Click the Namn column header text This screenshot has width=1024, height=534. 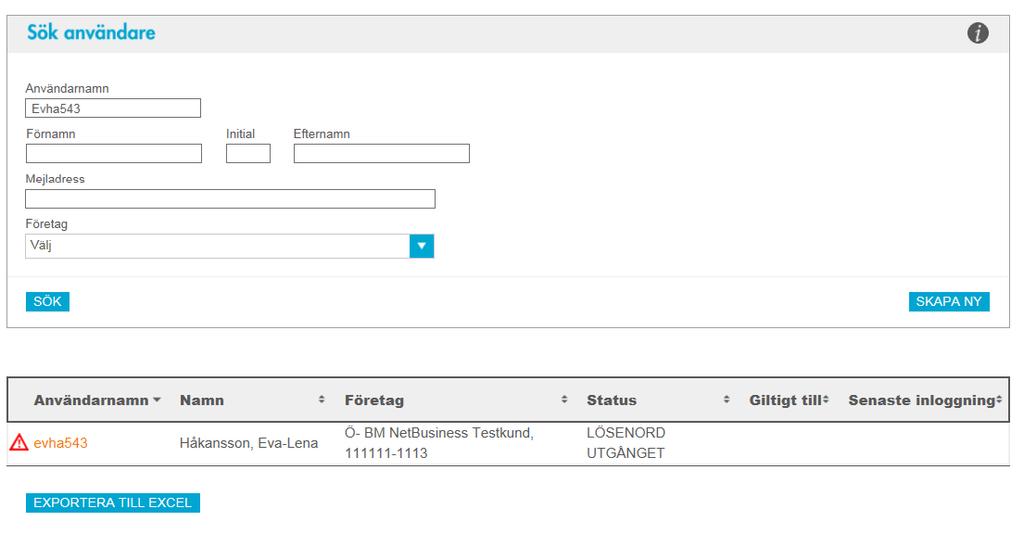point(202,400)
